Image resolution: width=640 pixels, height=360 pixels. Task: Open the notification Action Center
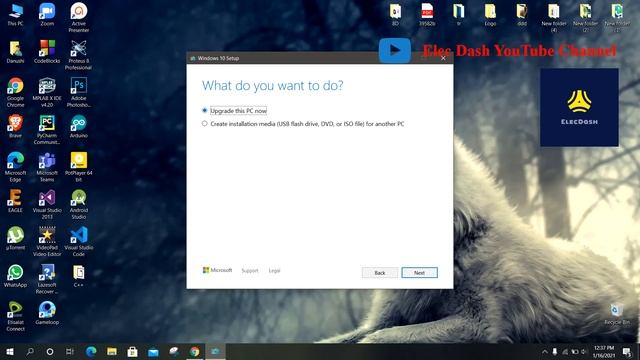tap(627, 351)
